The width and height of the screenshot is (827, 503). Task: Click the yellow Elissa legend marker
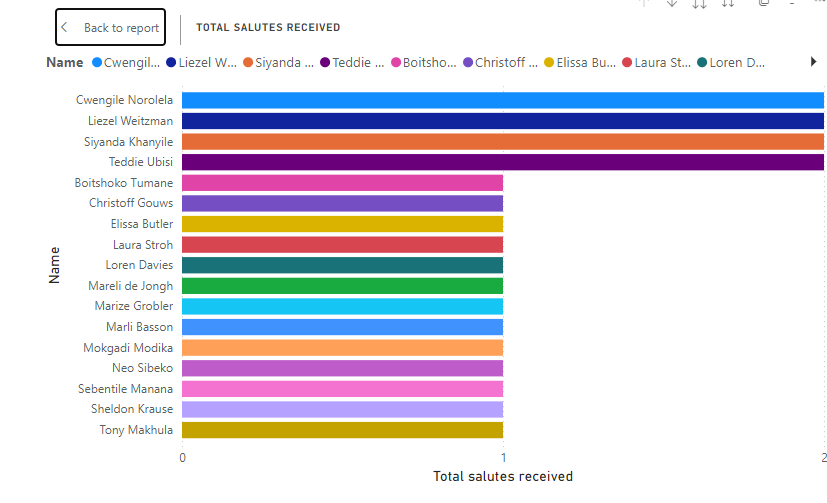549,62
